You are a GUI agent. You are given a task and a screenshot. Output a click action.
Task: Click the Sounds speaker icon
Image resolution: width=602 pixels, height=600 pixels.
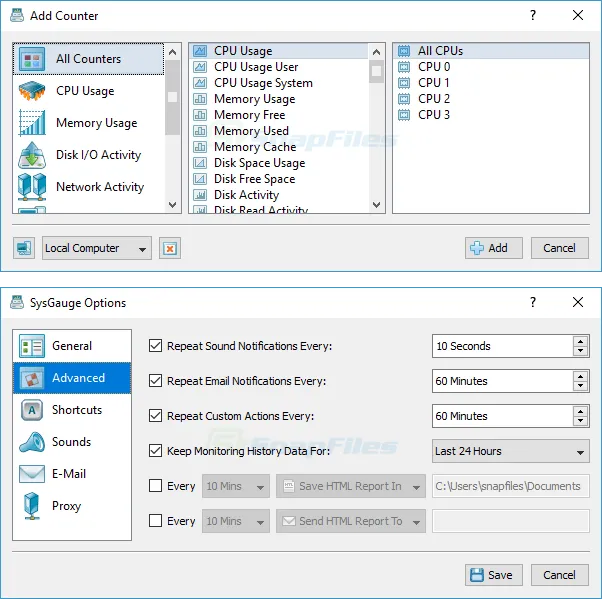pyautogui.click(x=32, y=442)
